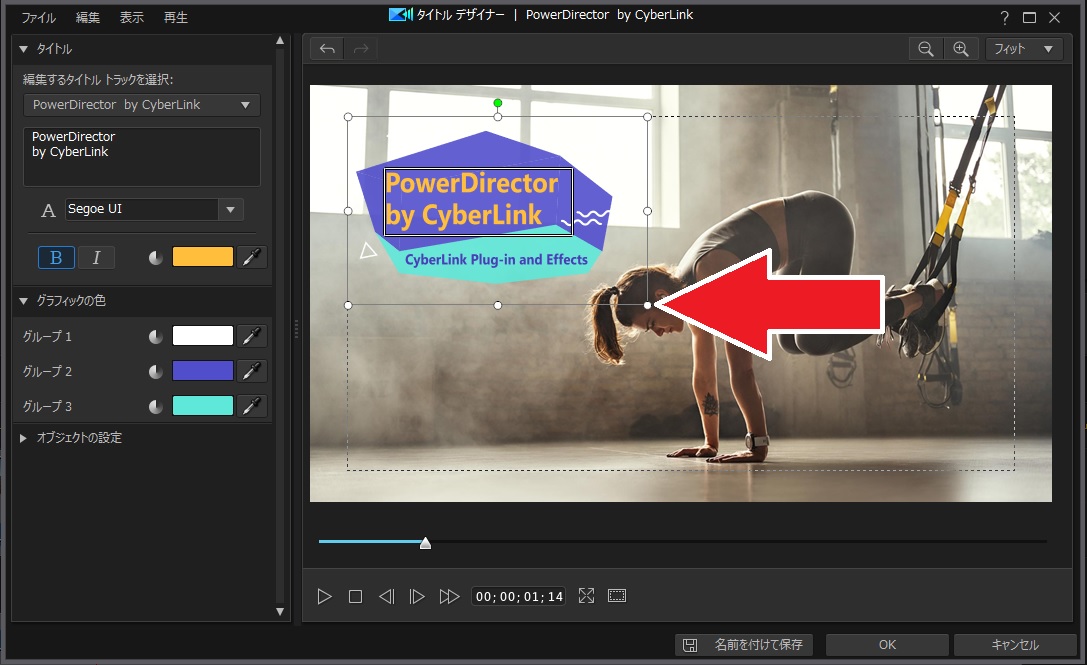Viewport: 1087px width, 665px height.
Task: Click the グループ 3 gradient toggle icon
Action: click(156, 406)
